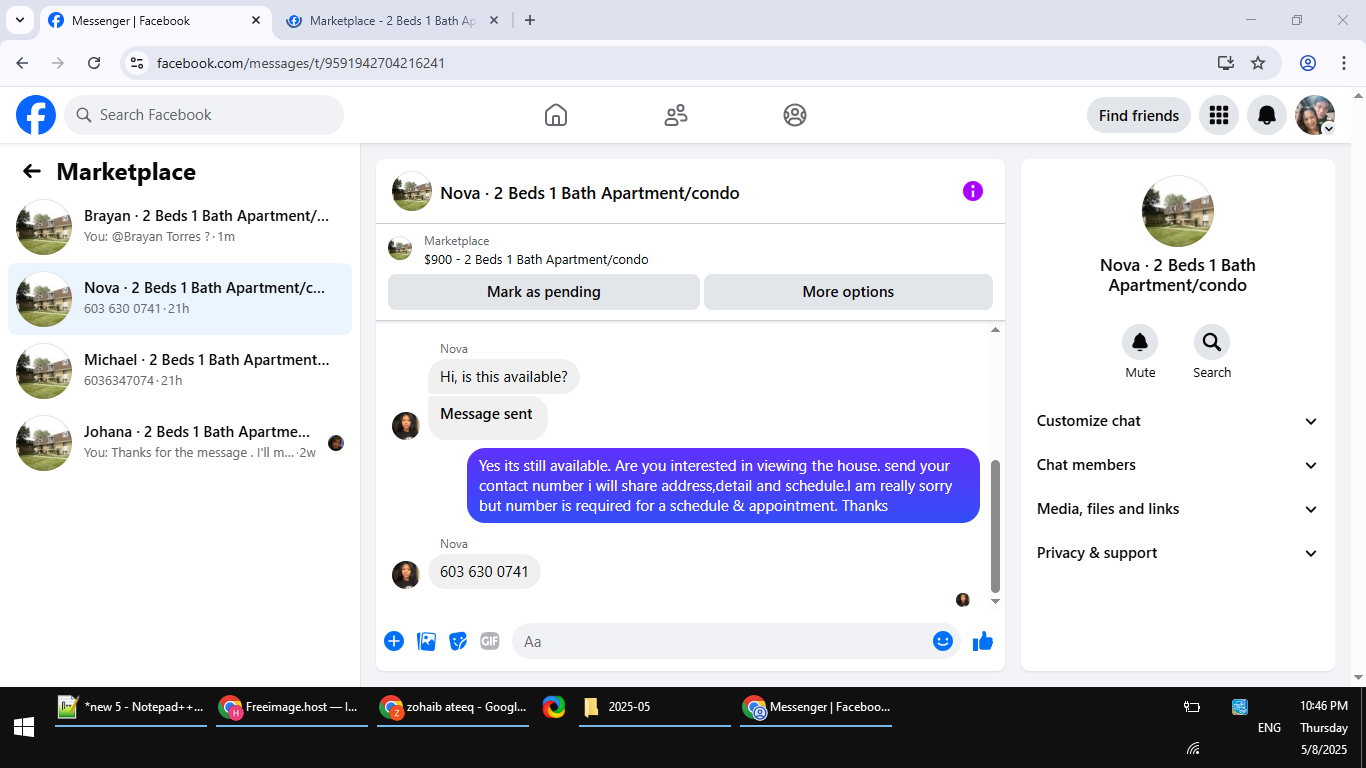Click the Search Facebook field
Screen dimensions: 1366x768
(x=204, y=115)
